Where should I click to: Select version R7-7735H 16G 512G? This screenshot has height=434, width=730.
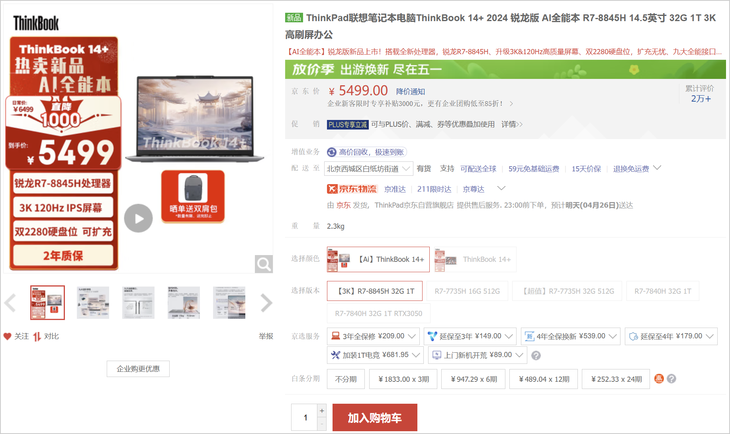(x=467, y=291)
